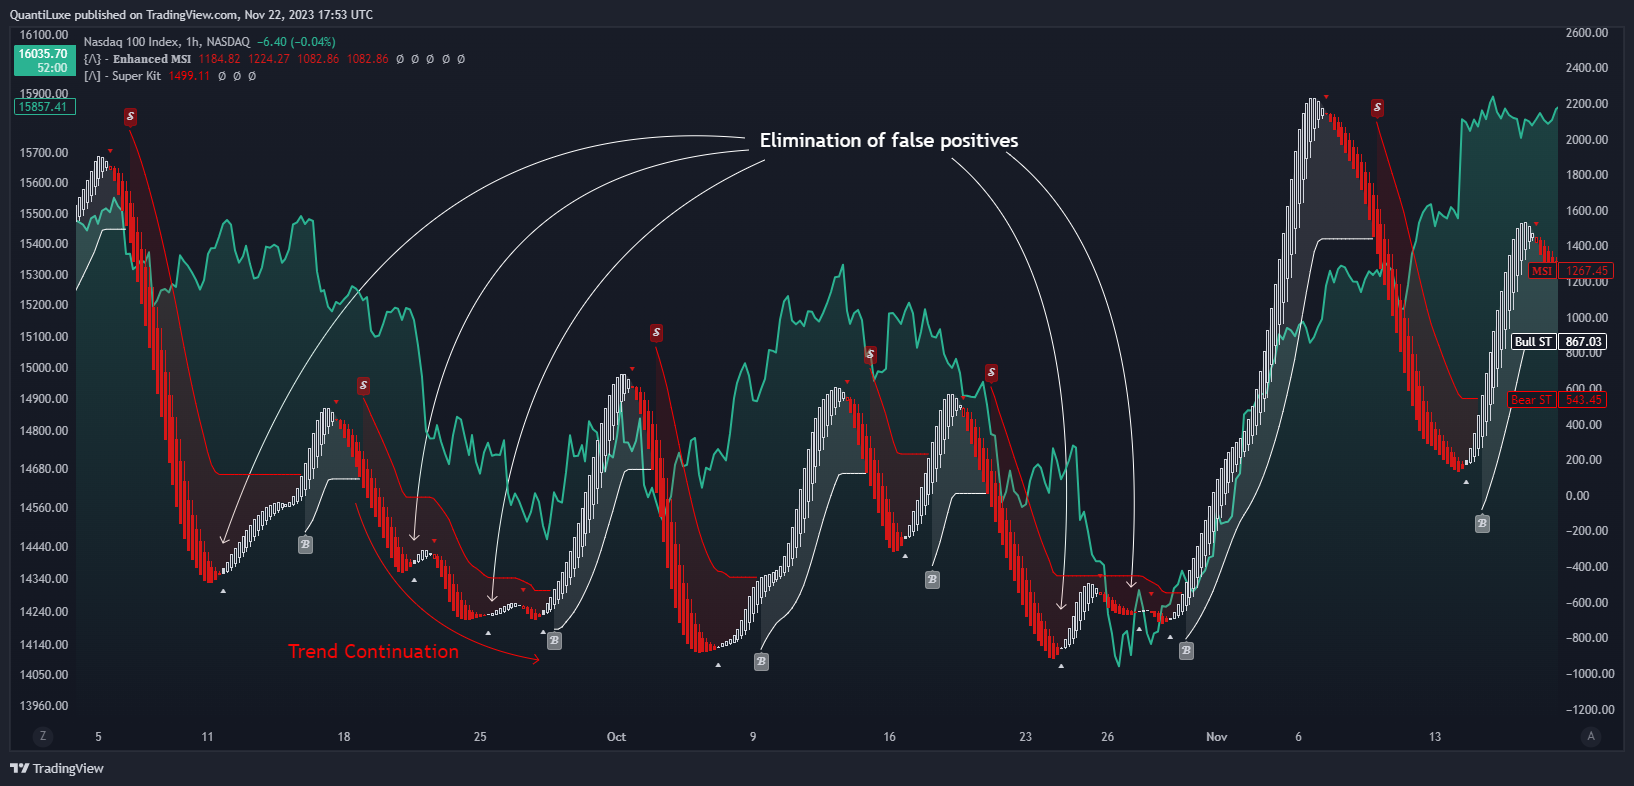1634x786 pixels.
Task: Click the 1224.27 Enhanced MSI value
Action: [269, 59]
